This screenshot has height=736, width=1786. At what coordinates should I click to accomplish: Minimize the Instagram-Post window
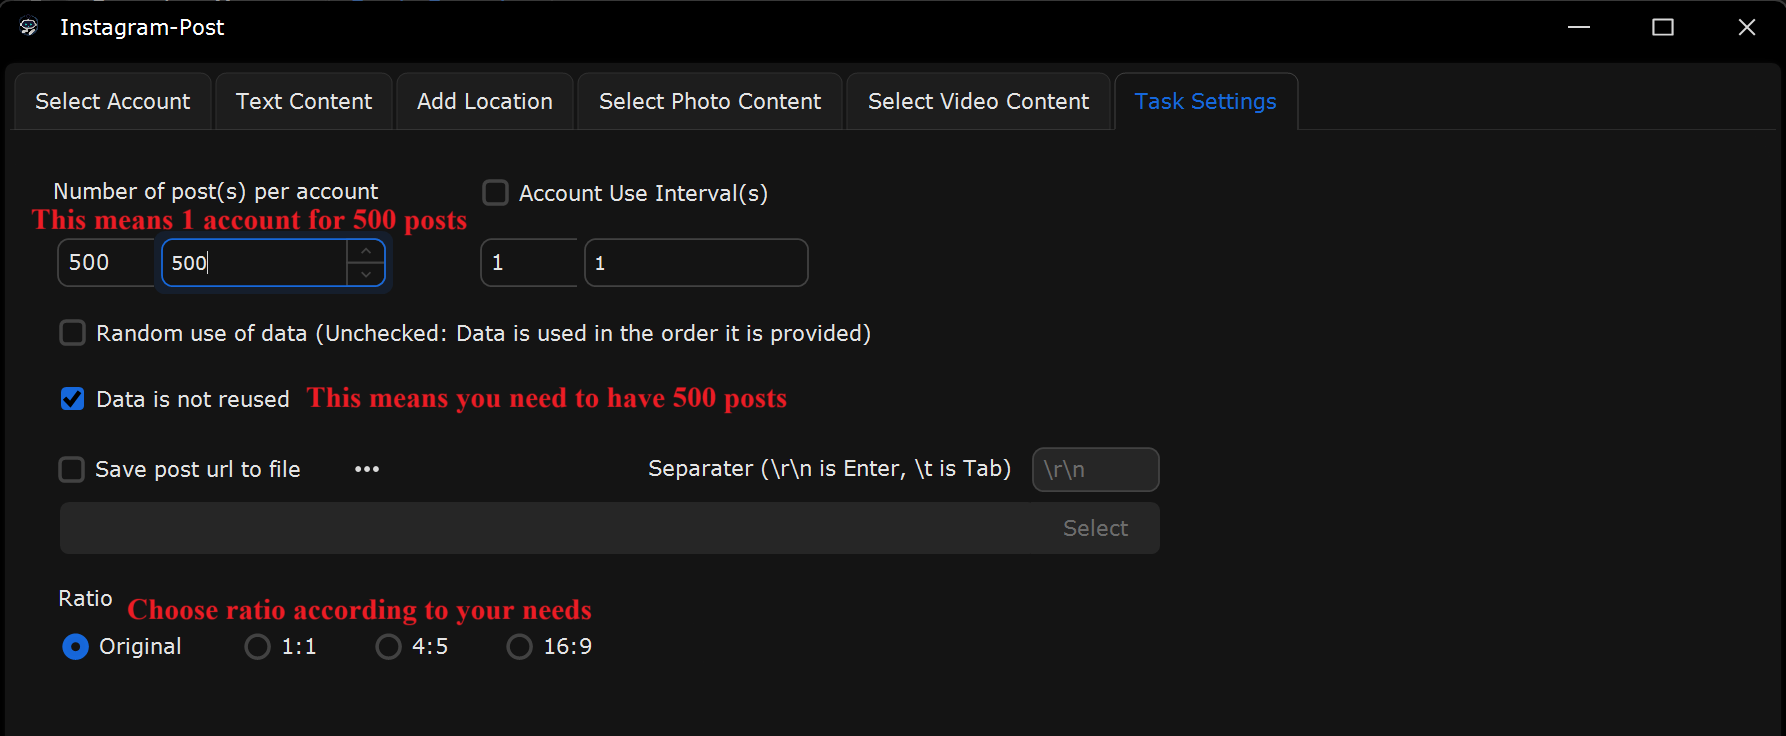tap(1579, 27)
